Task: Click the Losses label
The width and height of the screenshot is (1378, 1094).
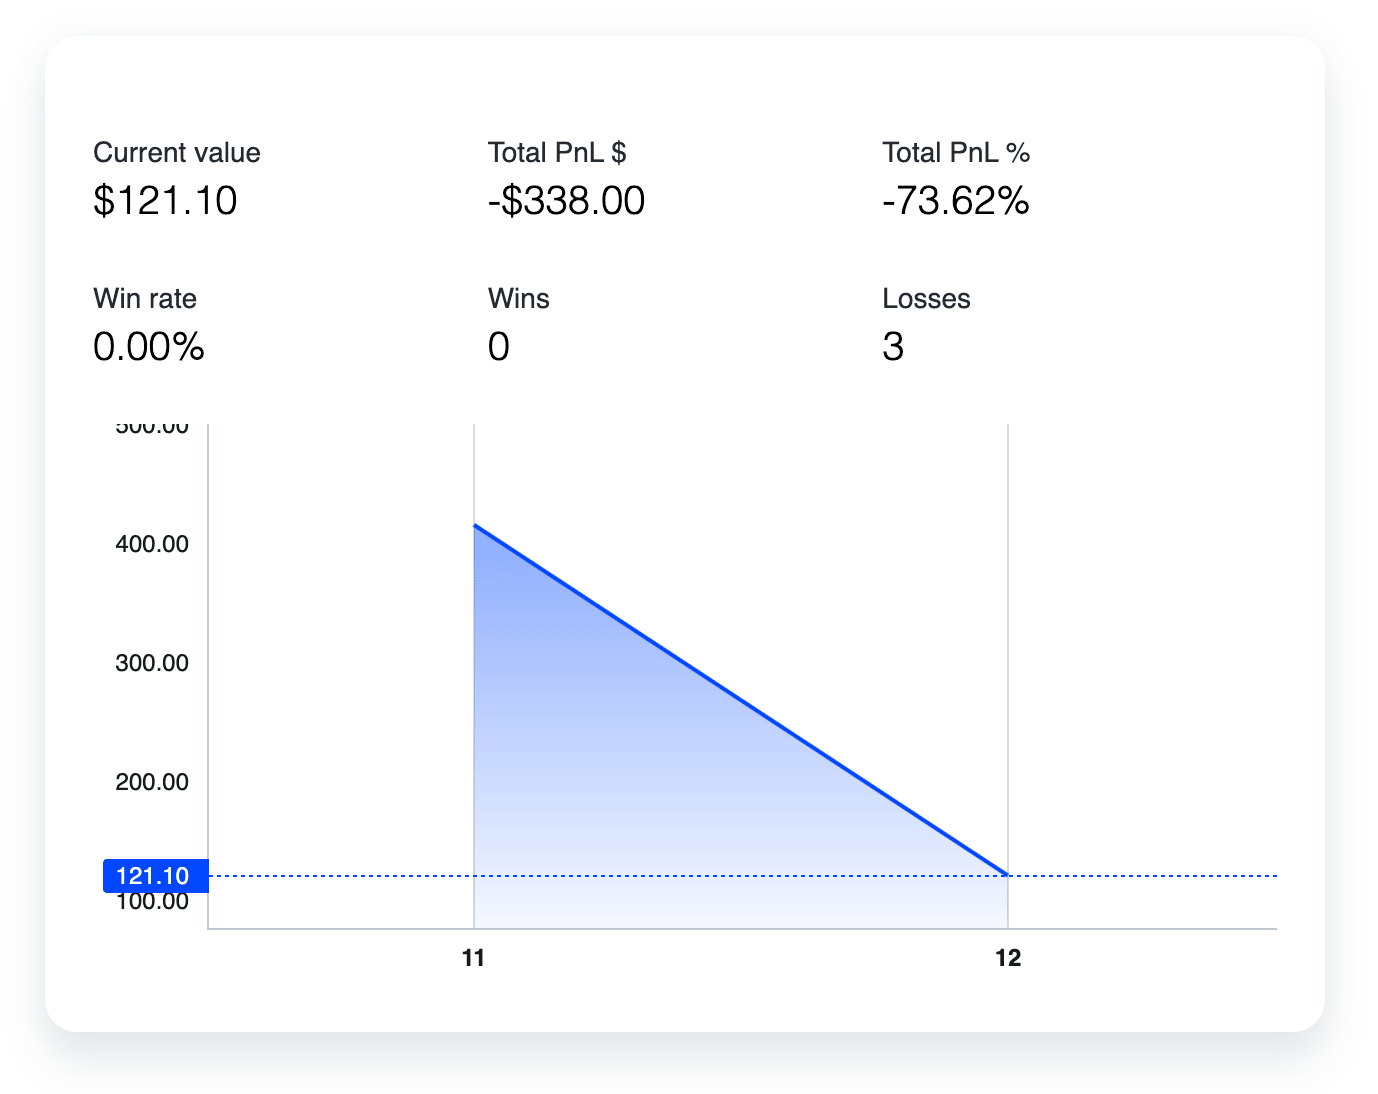Action: (x=926, y=299)
